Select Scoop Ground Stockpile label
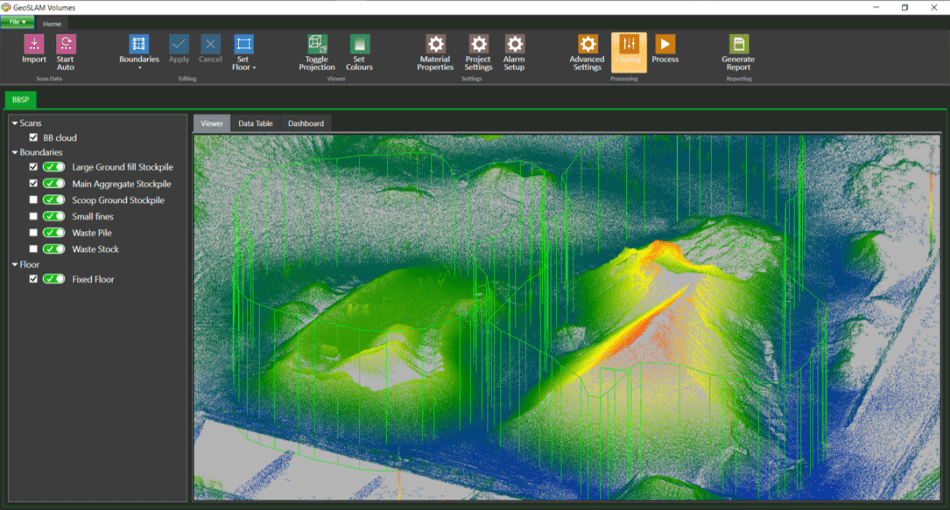The height and width of the screenshot is (510, 950). [118, 200]
